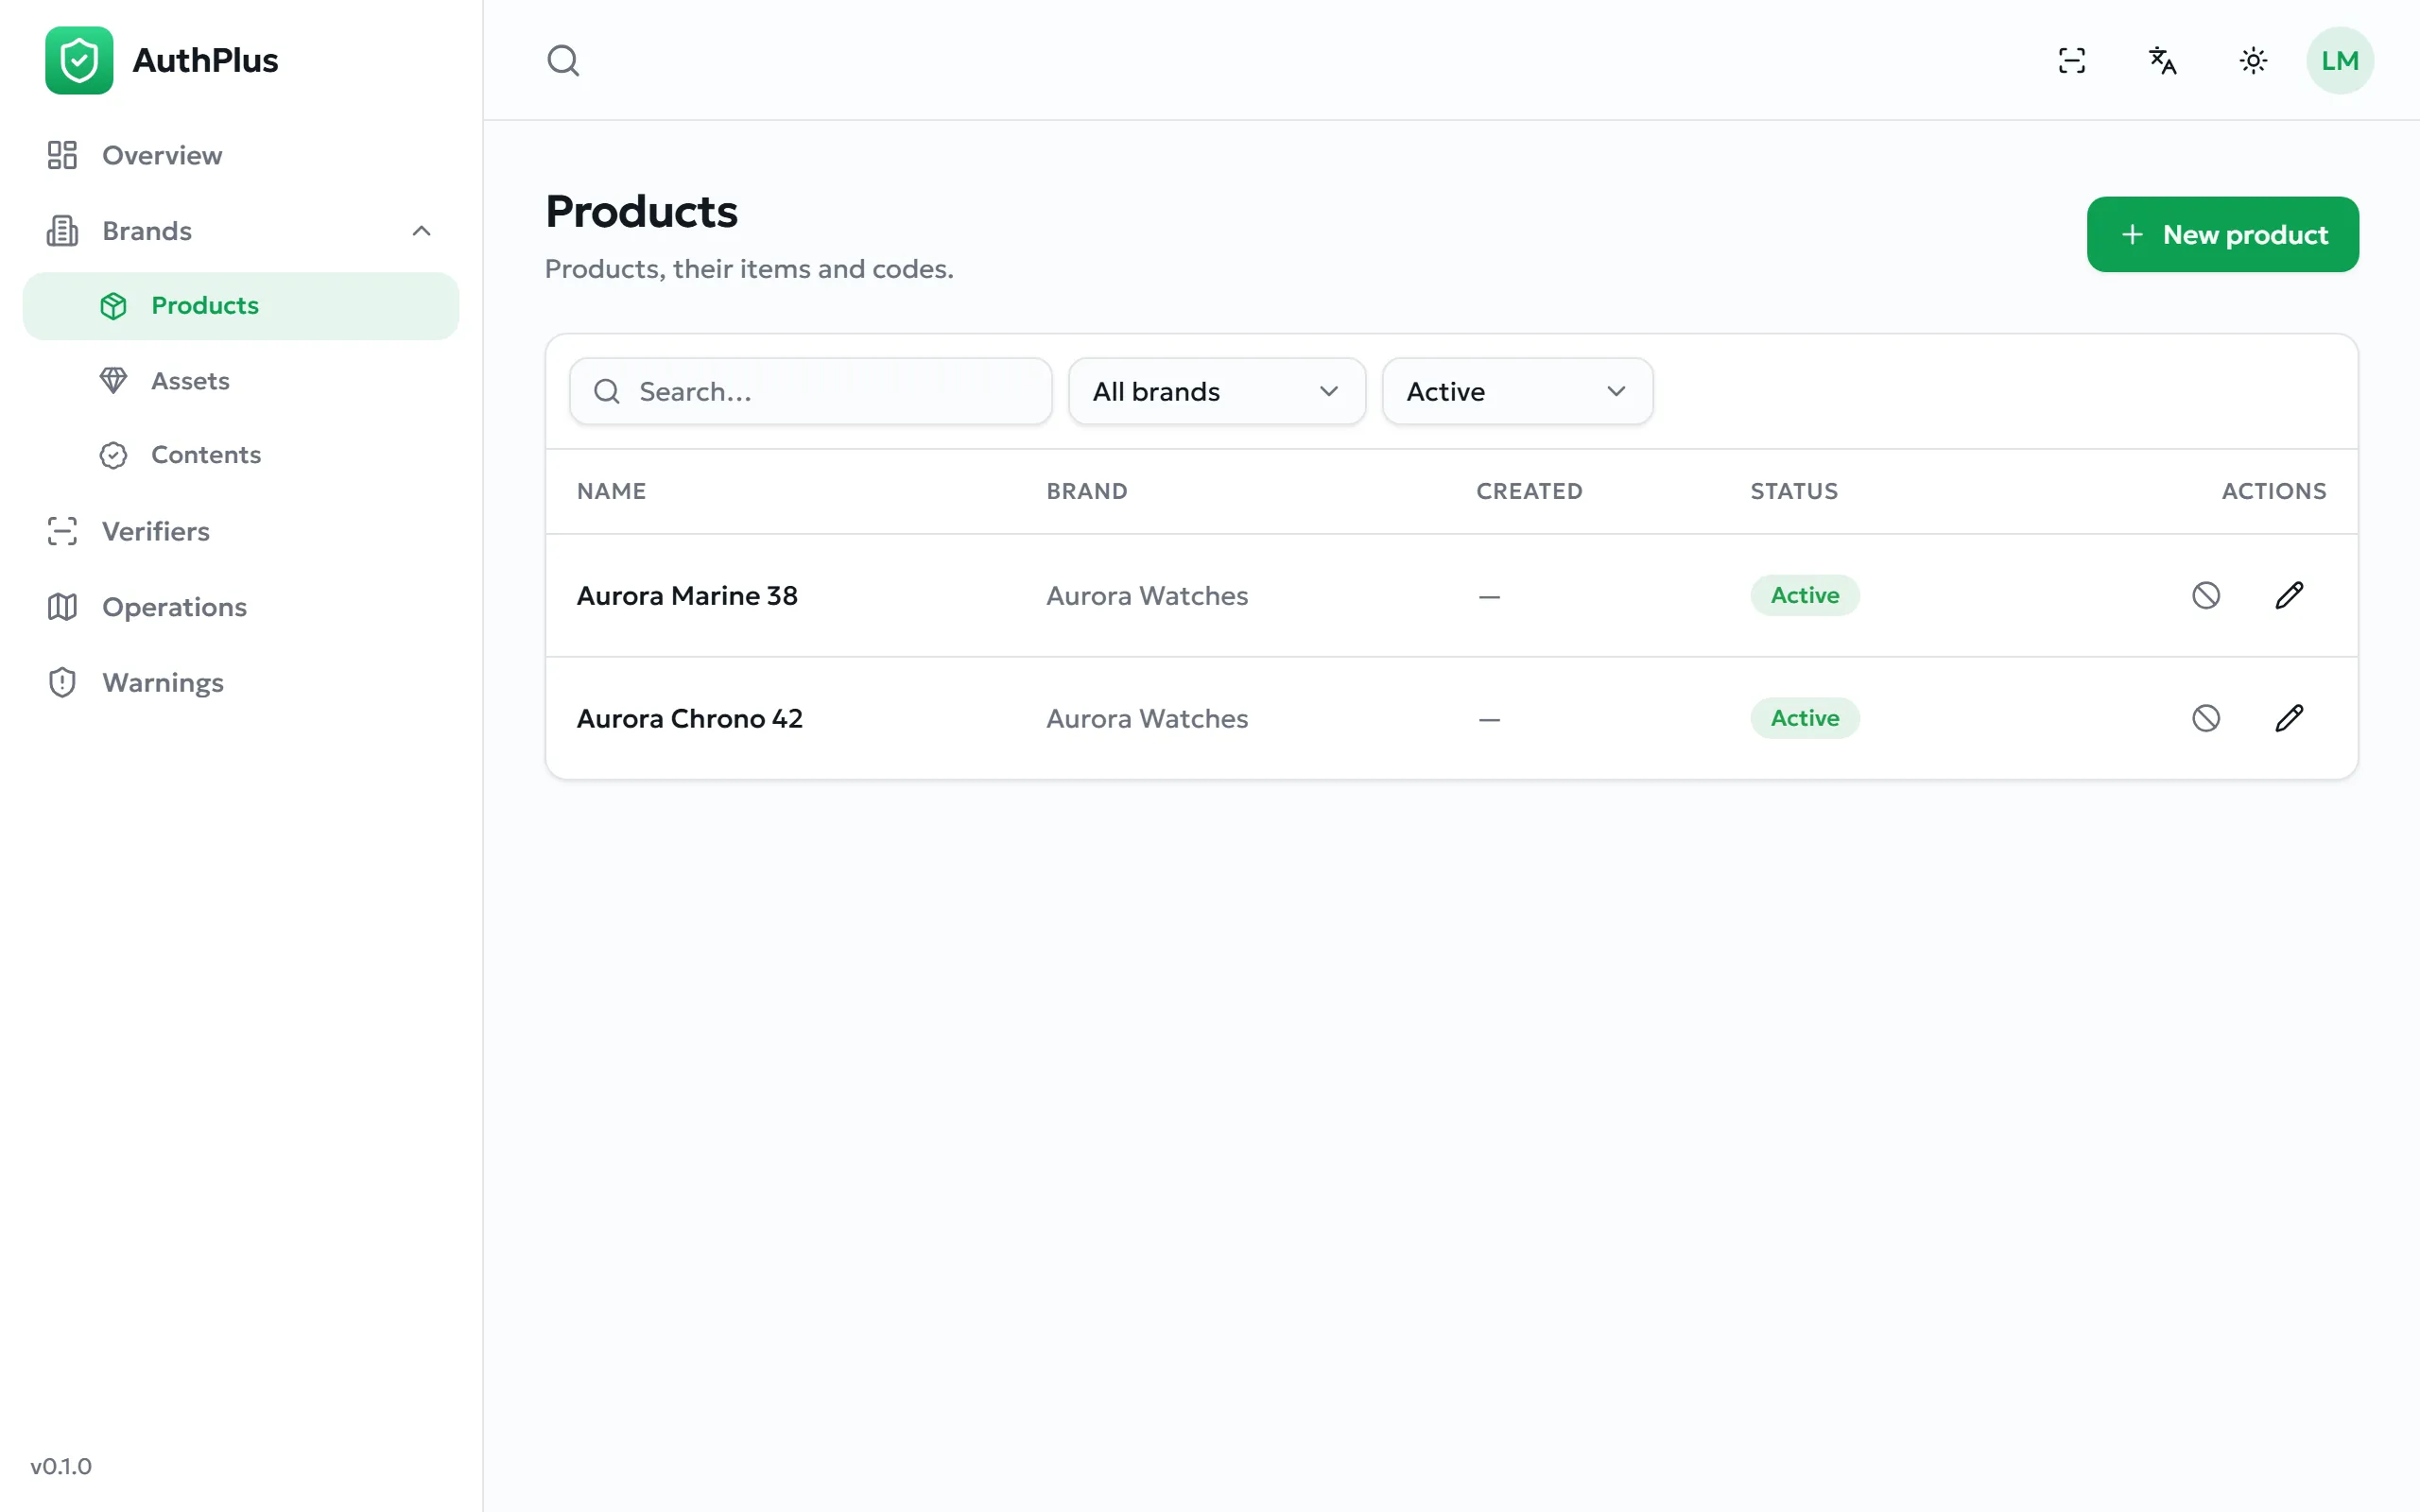2420x1512 pixels.
Task: Click the v0.1.0 version label
Action: click(61, 1466)
